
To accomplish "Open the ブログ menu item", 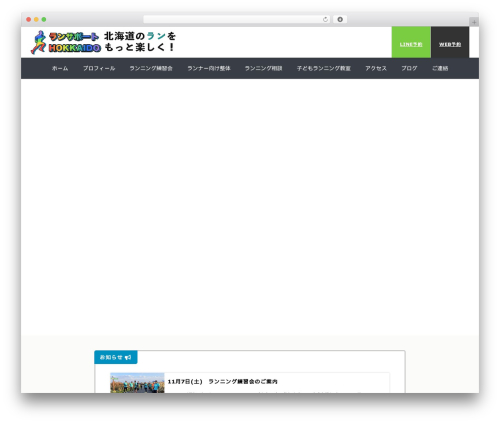I will [409, 68].
